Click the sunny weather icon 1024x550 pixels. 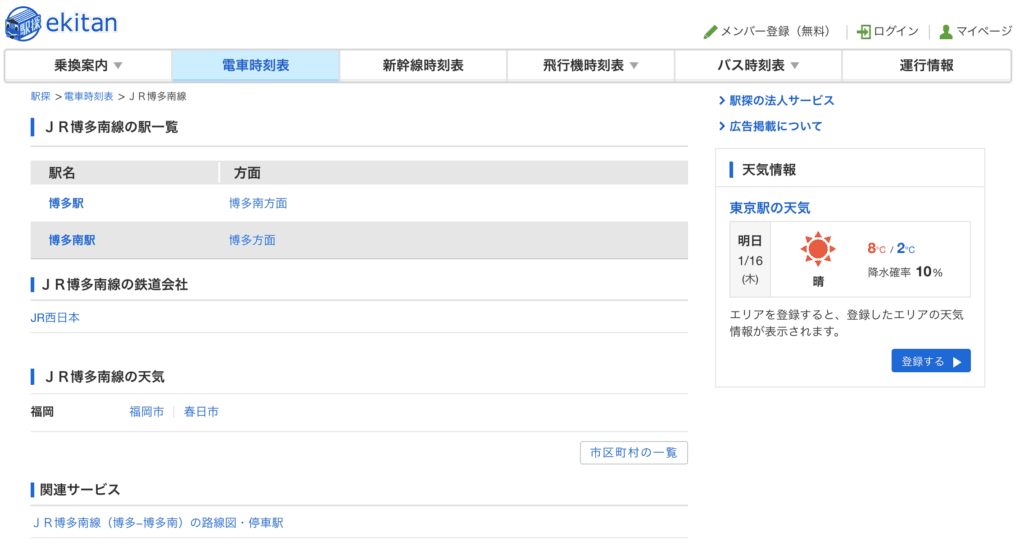click(x=818, y=249)
